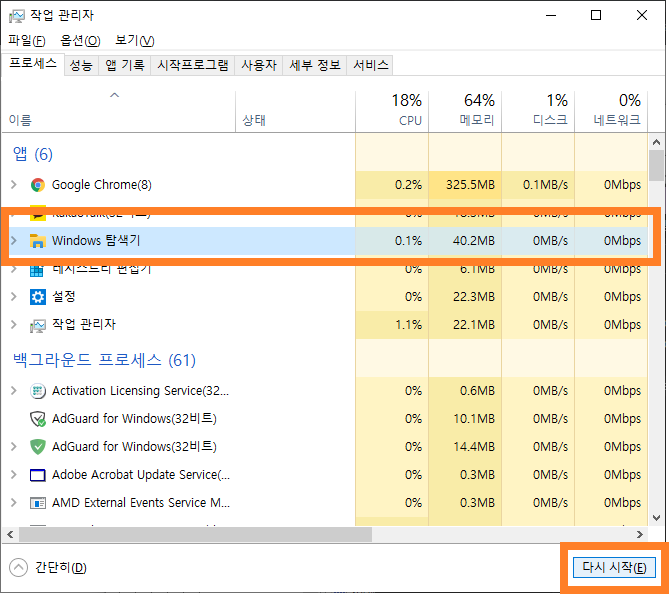Select AMD External Events Service process name

coord(141,503)
